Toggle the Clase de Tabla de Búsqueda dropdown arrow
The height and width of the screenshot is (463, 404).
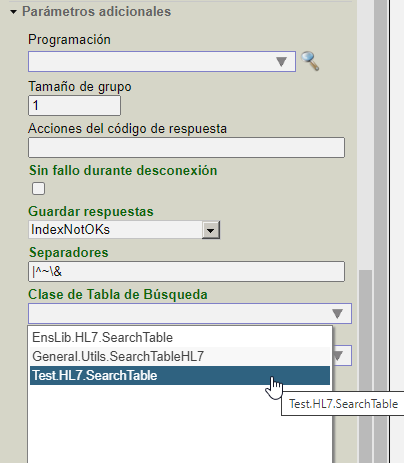338,314
